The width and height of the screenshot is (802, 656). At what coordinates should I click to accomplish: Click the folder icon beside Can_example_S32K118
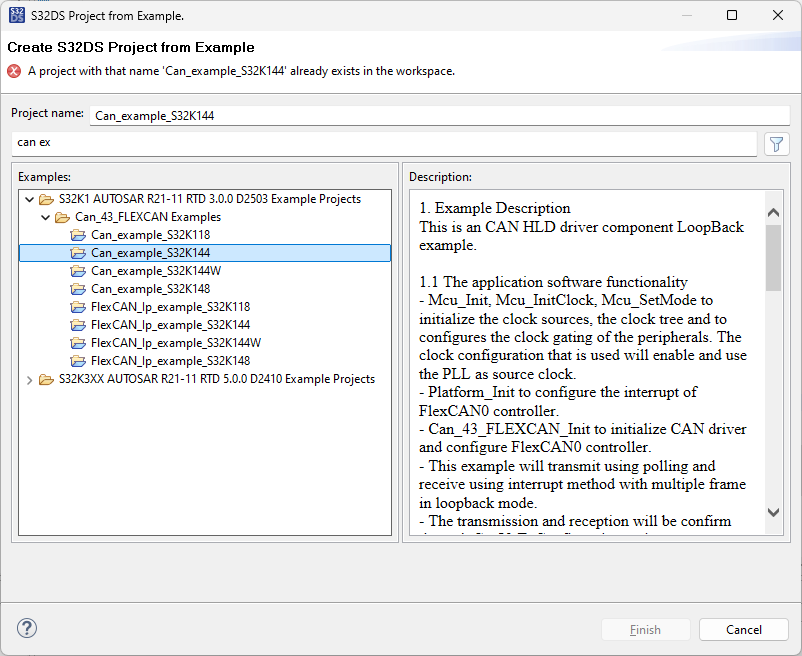pos(79,235)
